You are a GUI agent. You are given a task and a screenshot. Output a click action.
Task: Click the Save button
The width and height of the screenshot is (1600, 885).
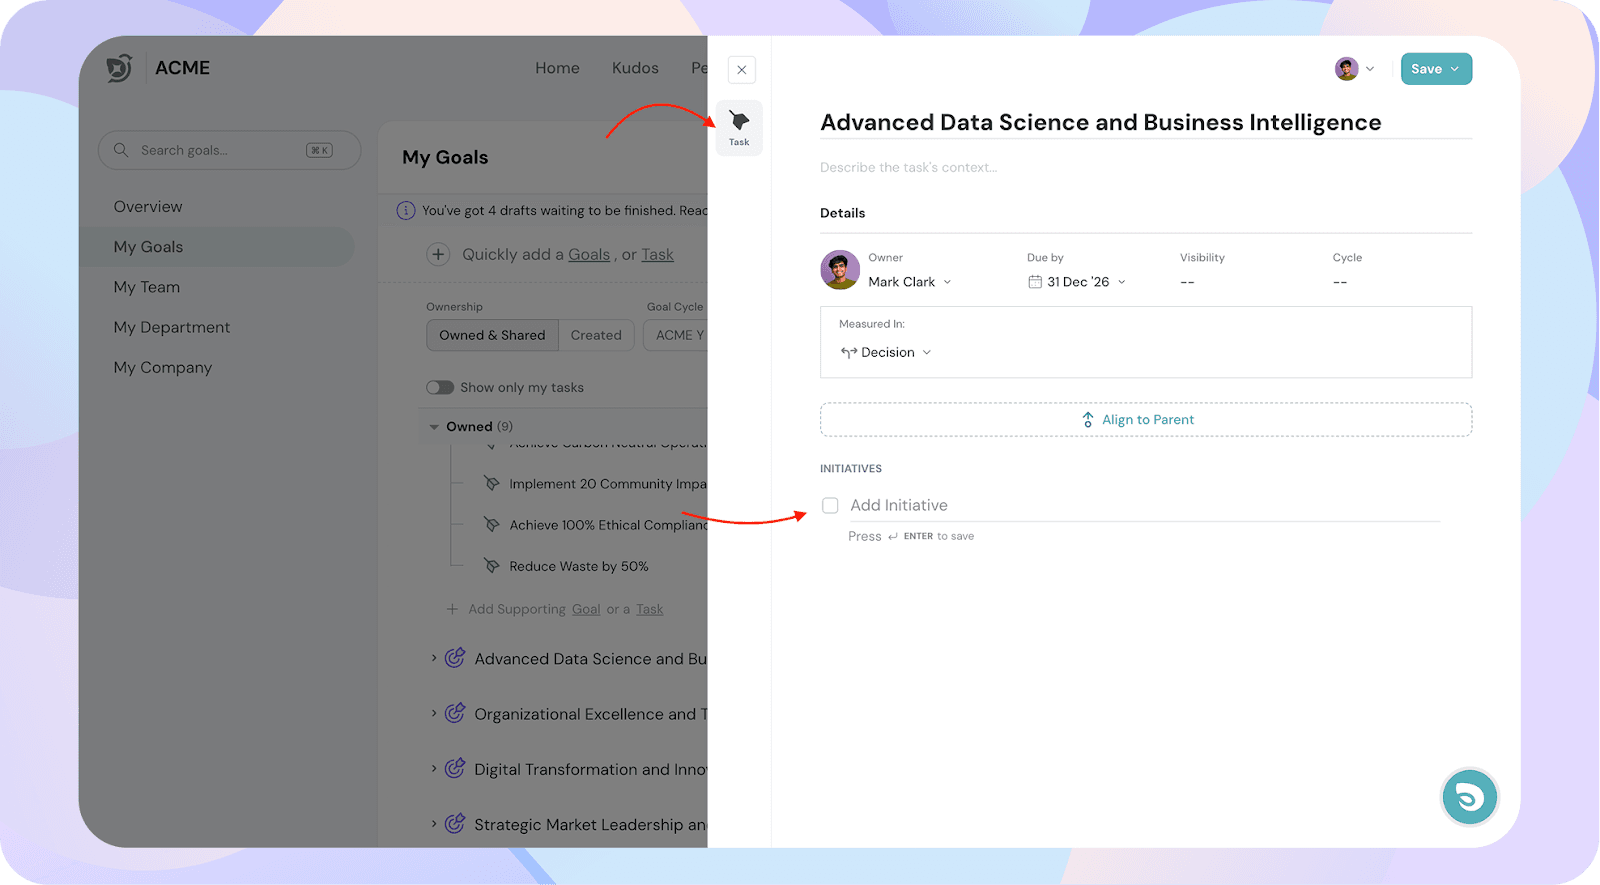tap(1427, 69)
